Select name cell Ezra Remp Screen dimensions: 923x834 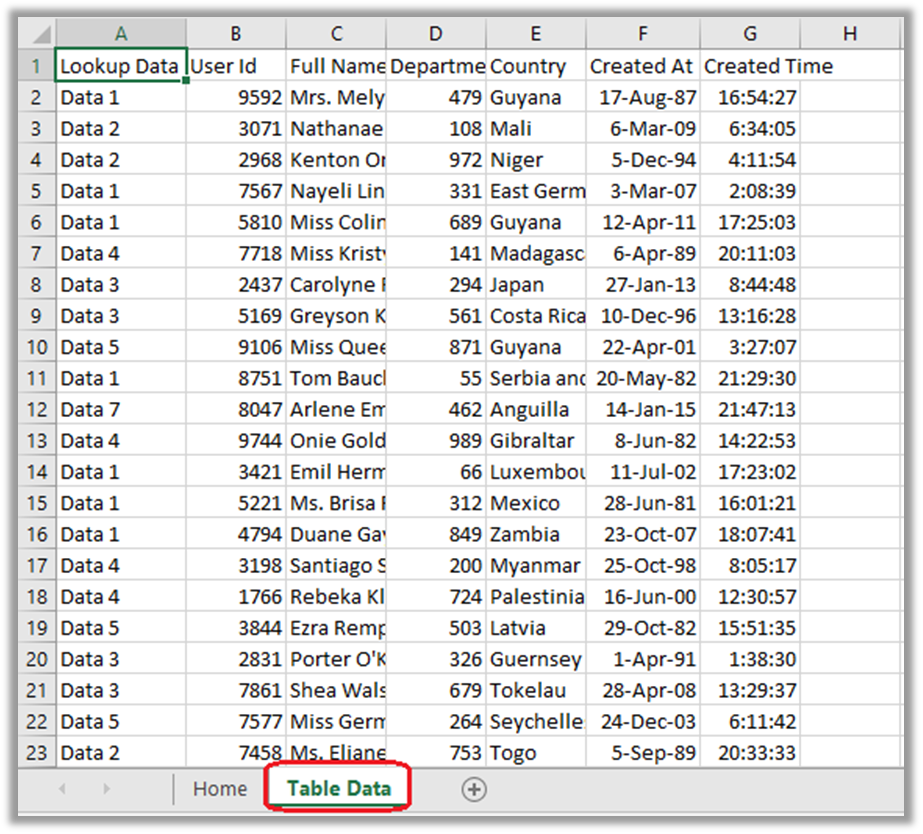click(x=336, y=627)
